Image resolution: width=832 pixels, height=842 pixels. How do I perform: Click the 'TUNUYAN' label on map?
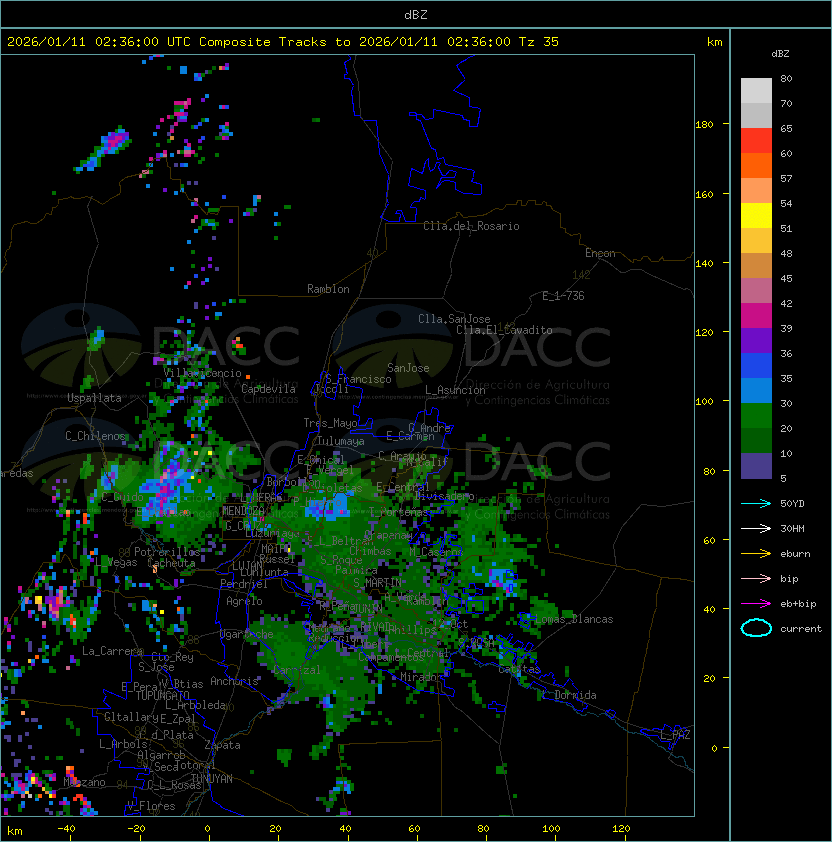point(212,779)
